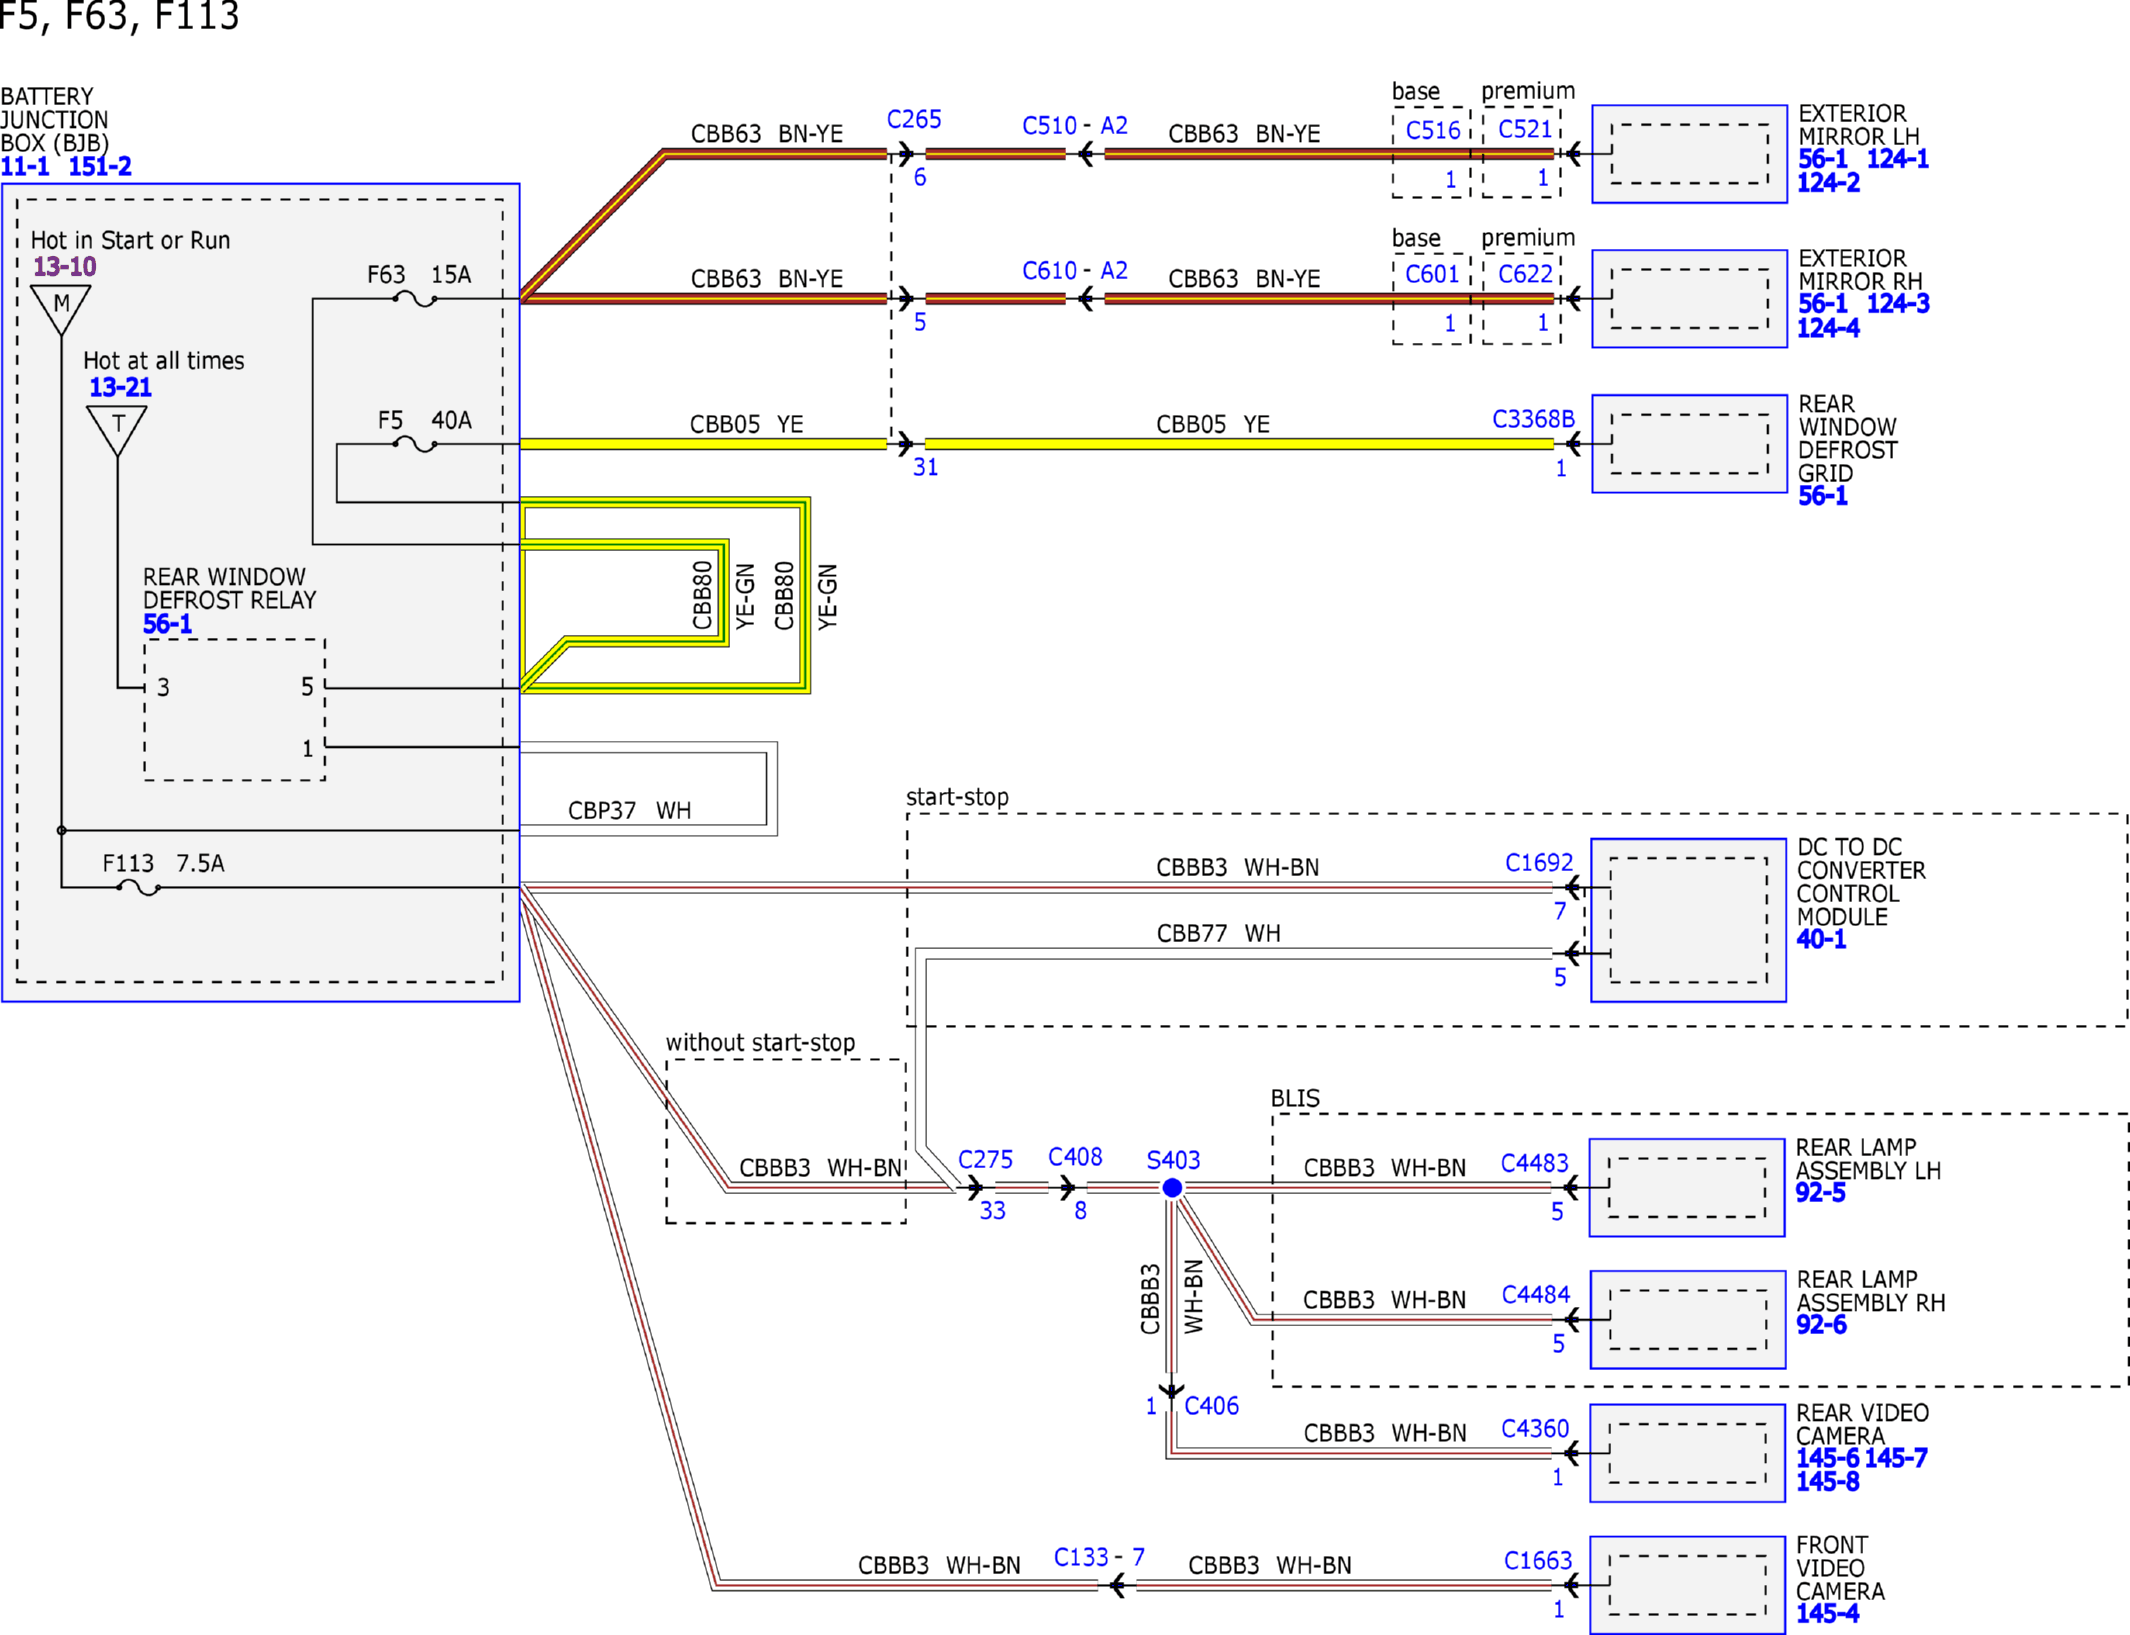Click the F113 7.5A fuse symbol
Image resolution: width=2130 pixels, height=1635 pixels.
[138, 887]
